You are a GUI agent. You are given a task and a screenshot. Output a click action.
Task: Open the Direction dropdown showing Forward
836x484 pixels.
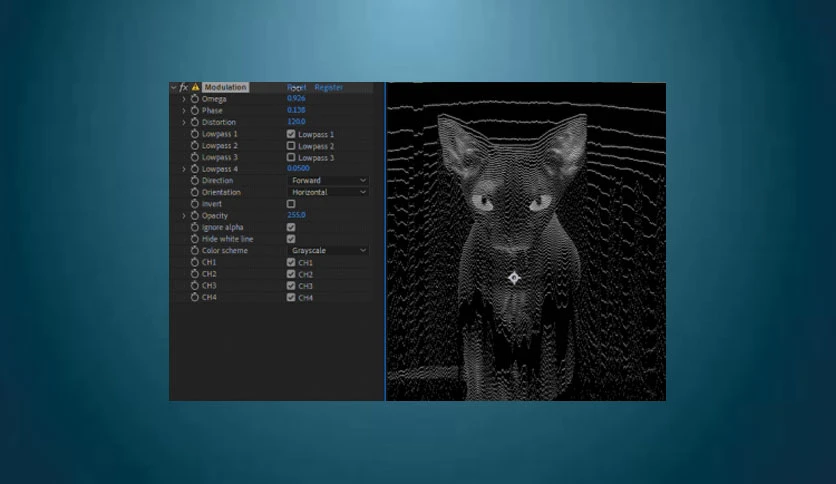(x=328, y=181)
